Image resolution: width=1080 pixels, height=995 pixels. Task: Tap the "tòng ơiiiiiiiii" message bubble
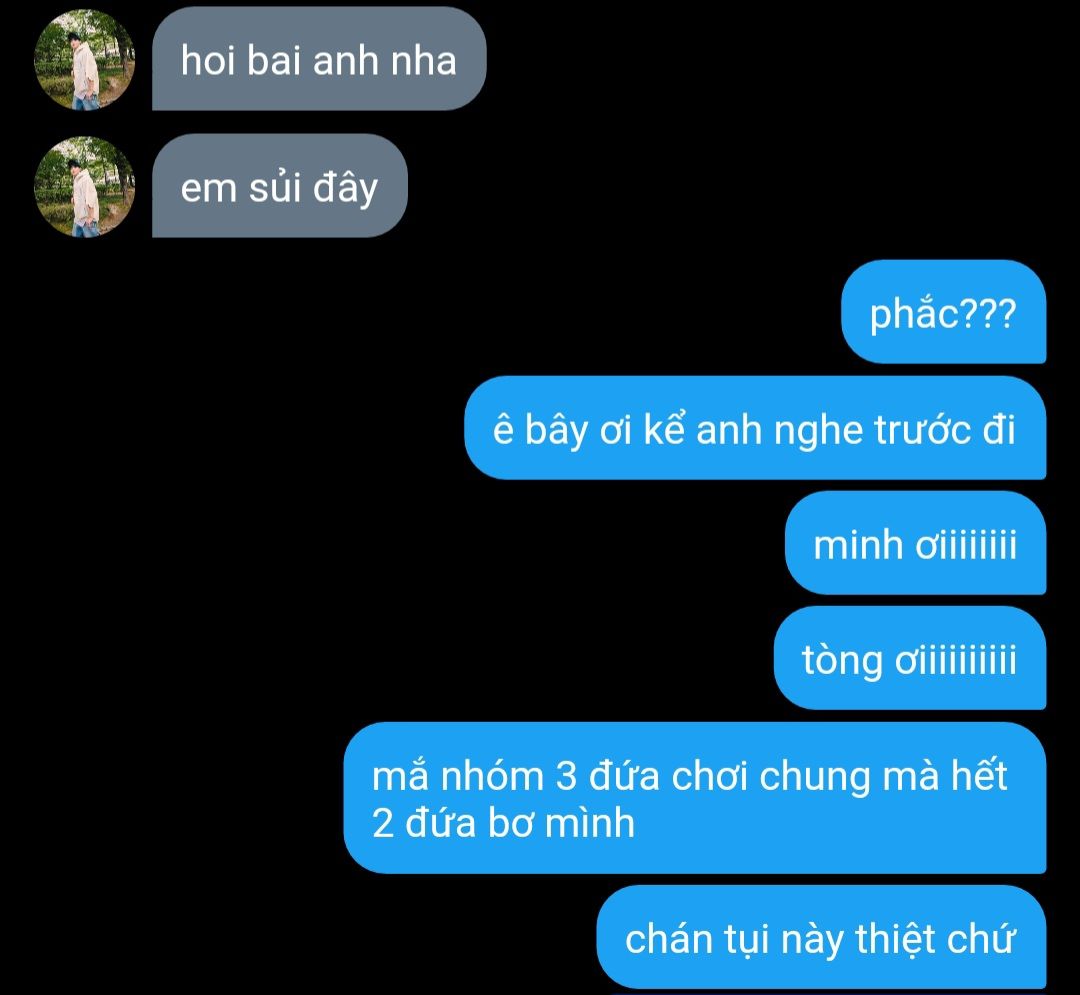pos(910,658)
